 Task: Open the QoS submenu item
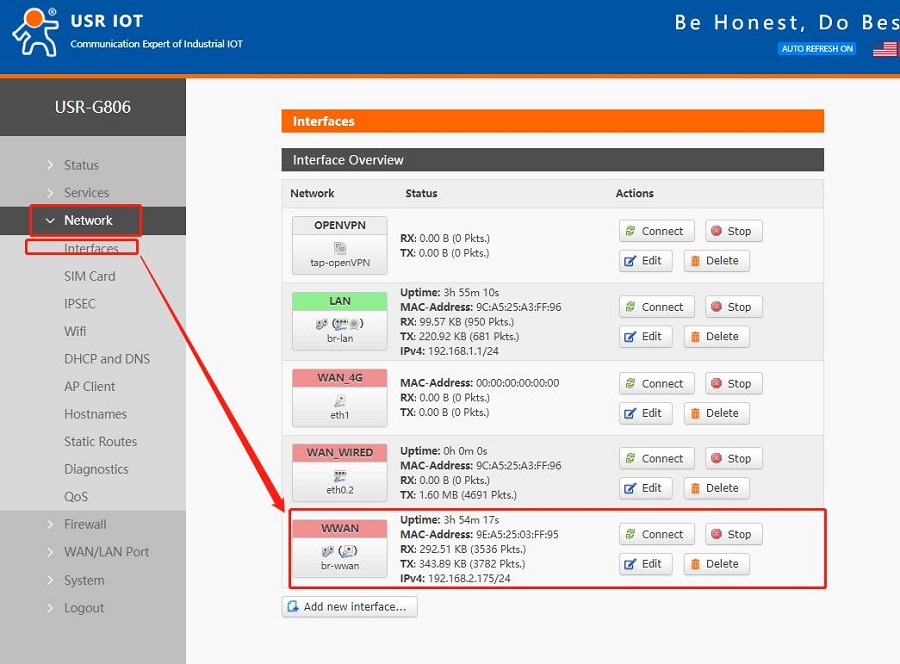pos(76,496)
